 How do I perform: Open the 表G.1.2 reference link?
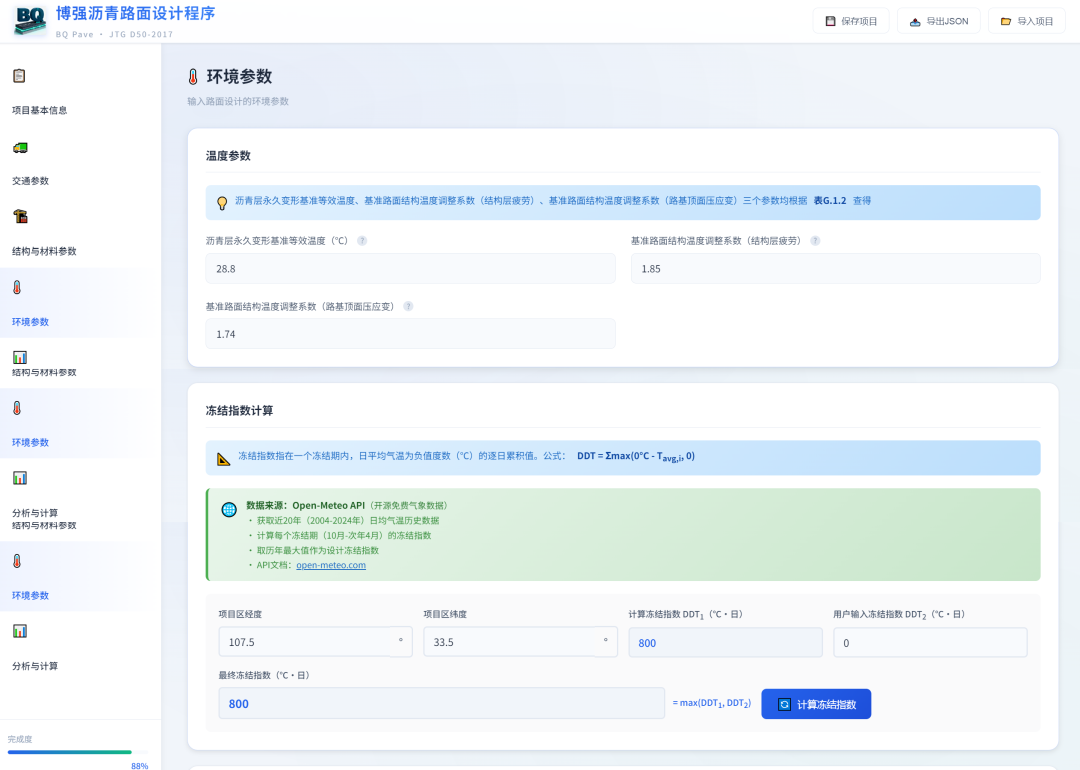(829, 200)
